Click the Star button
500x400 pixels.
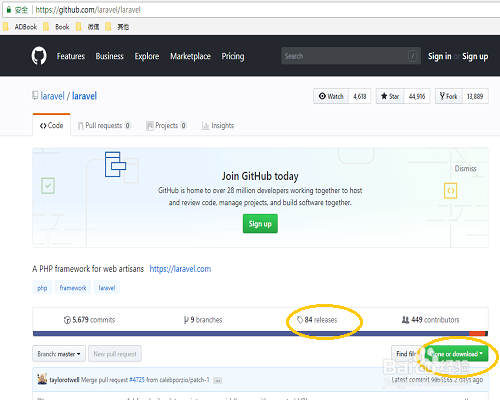[390, 96]
